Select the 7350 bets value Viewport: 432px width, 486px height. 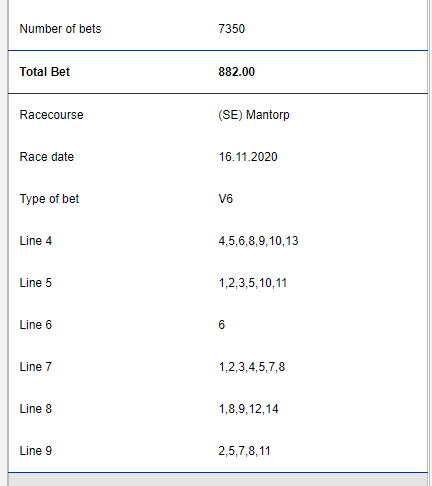(x=232, y=29)
